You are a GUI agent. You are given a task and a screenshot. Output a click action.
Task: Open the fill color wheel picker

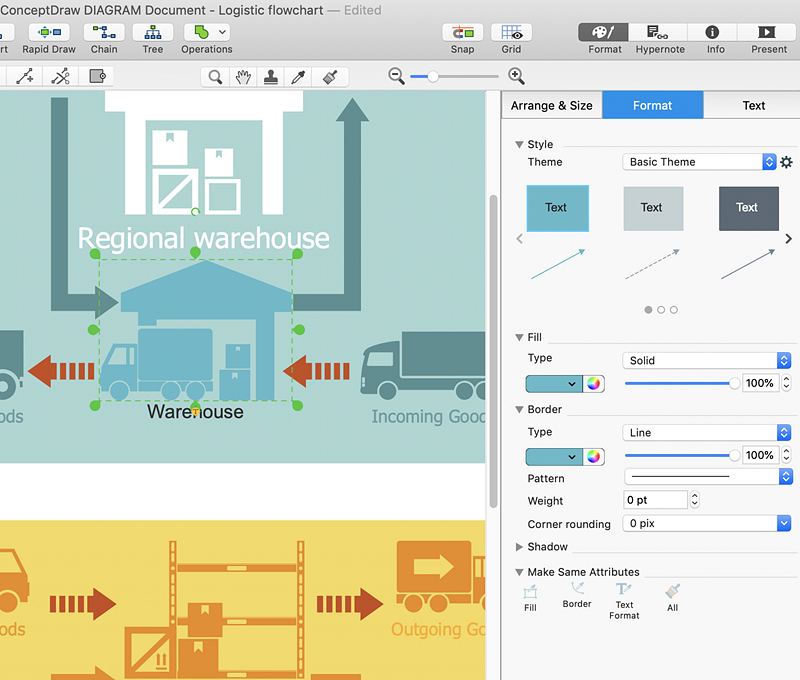pyautogui.click(x=594, y=383)
